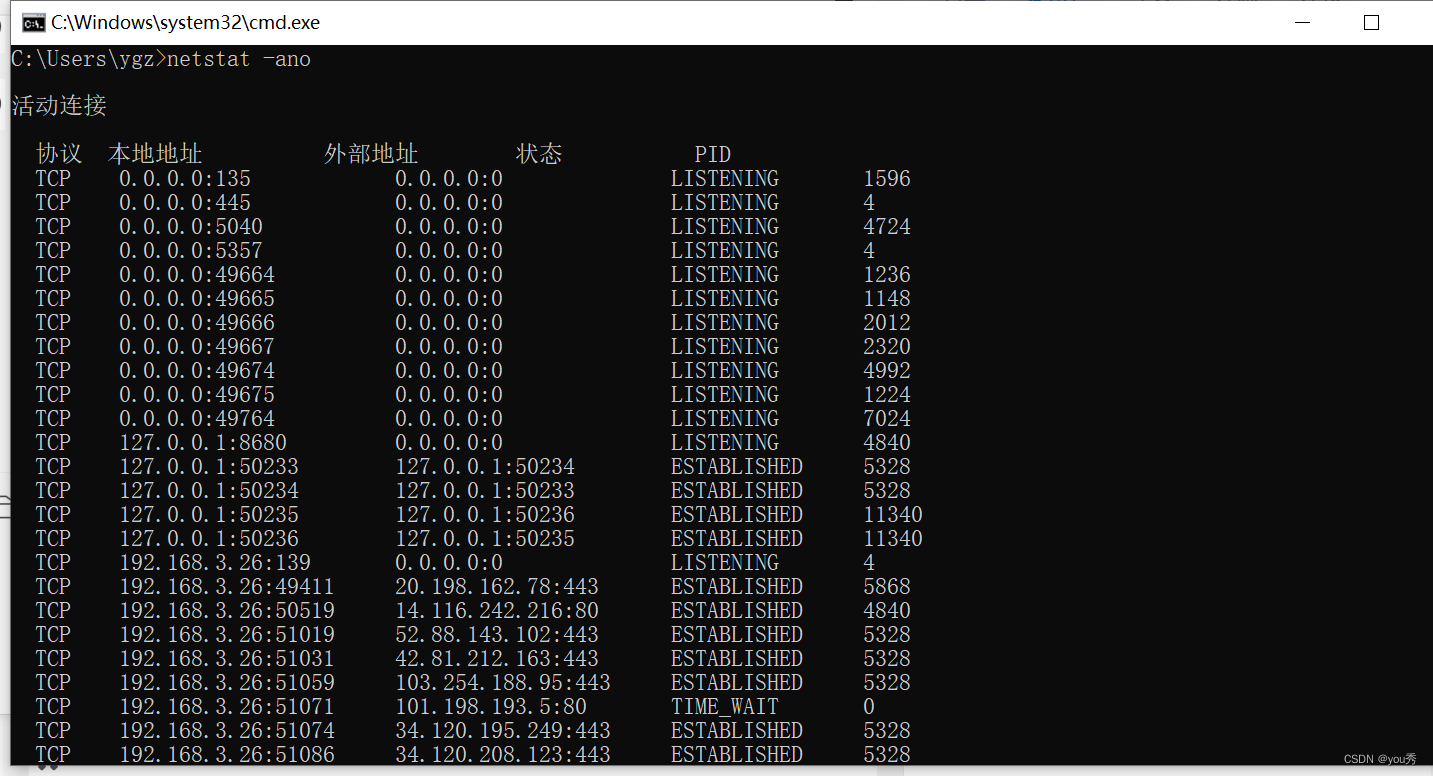
Task: Click PID value 1224
Action: 887,395
